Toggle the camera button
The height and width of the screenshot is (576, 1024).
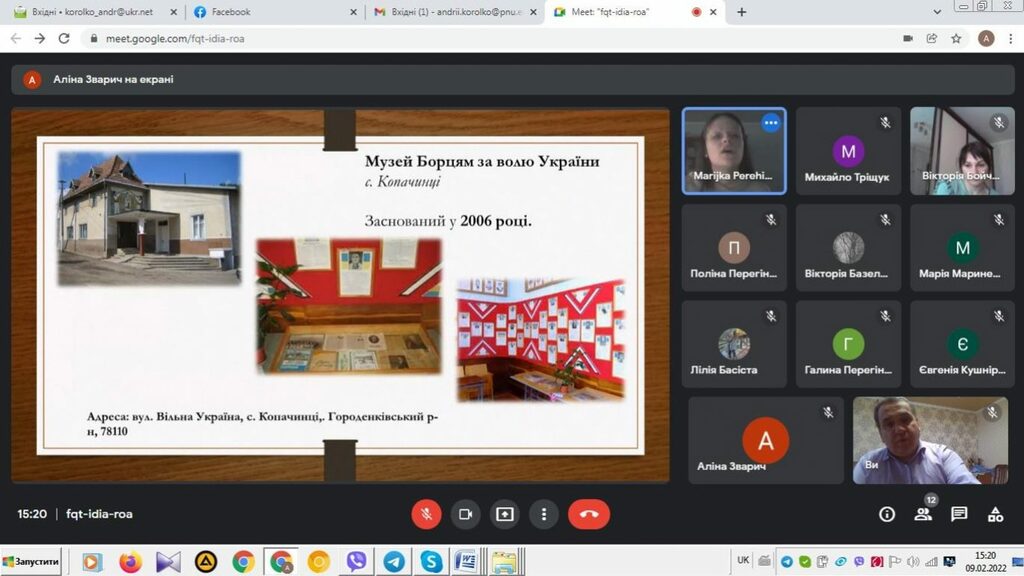pos(465,514)
